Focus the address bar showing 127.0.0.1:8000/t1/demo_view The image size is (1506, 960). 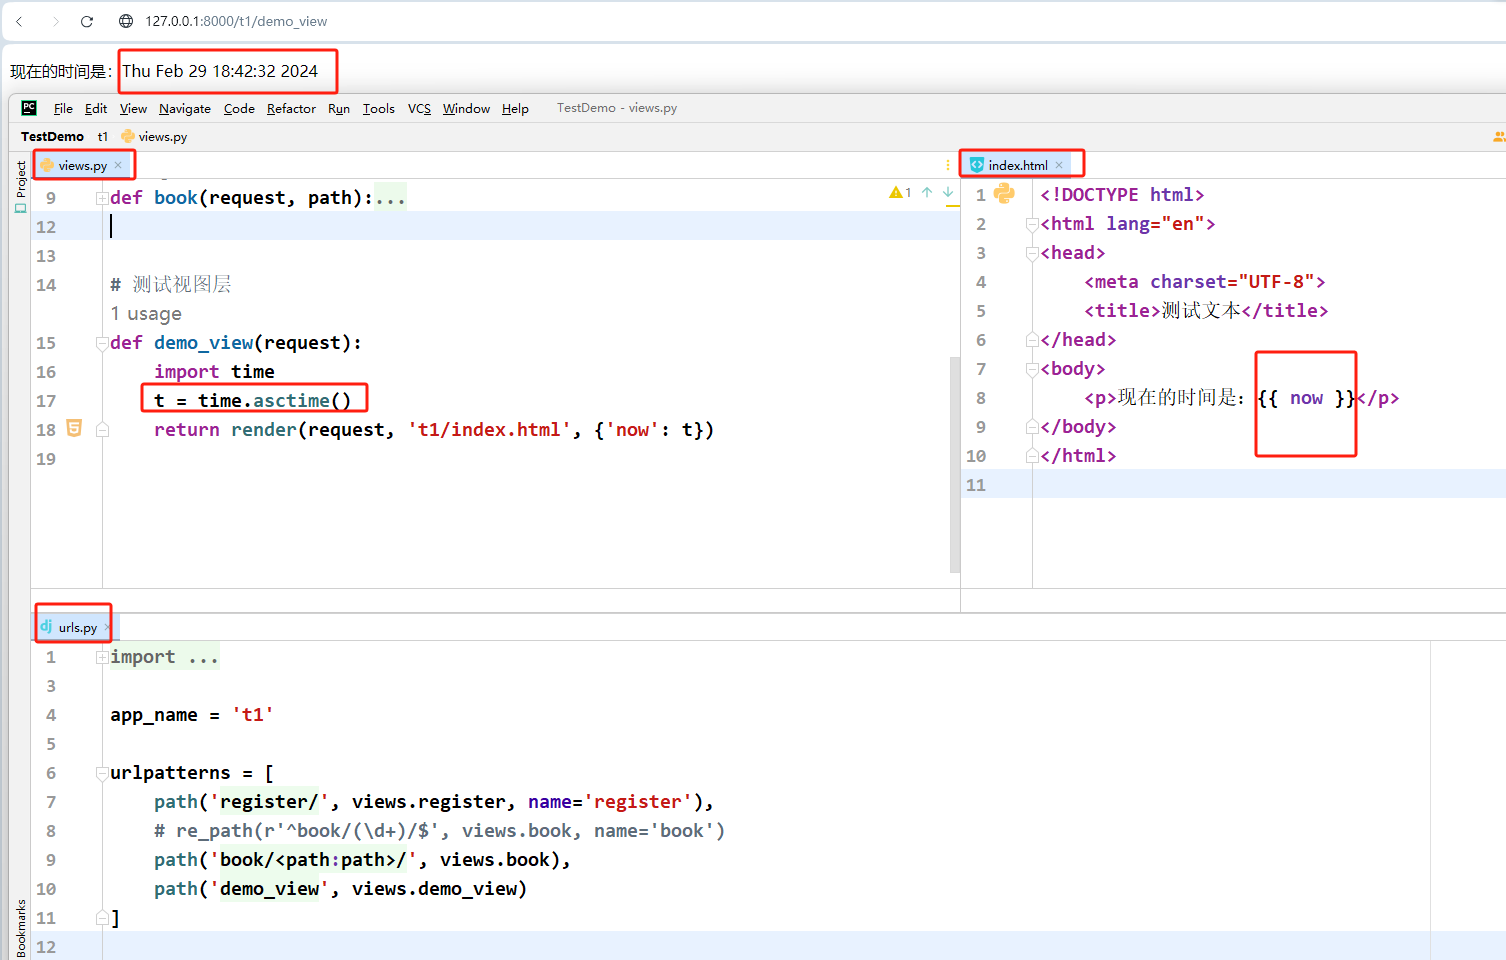(236, 21)
